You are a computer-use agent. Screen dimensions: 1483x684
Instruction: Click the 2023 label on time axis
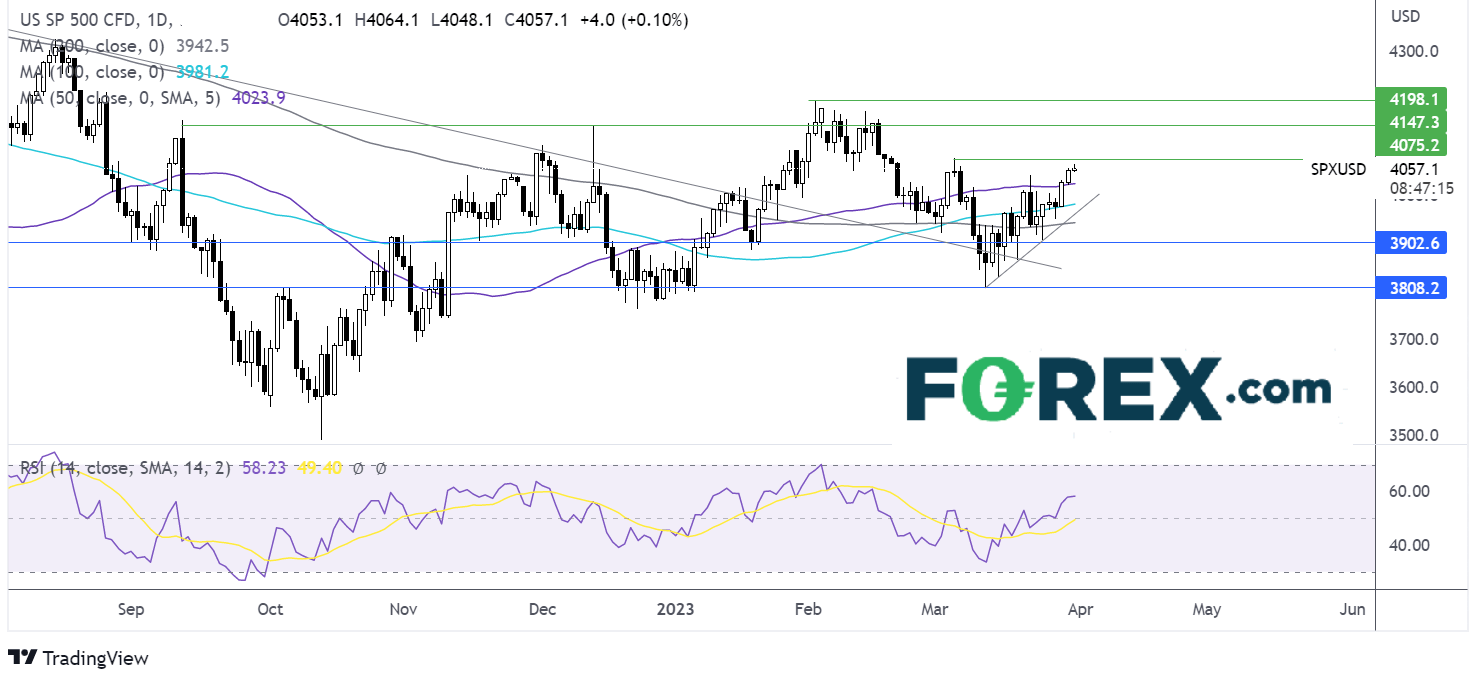(677, 609)
